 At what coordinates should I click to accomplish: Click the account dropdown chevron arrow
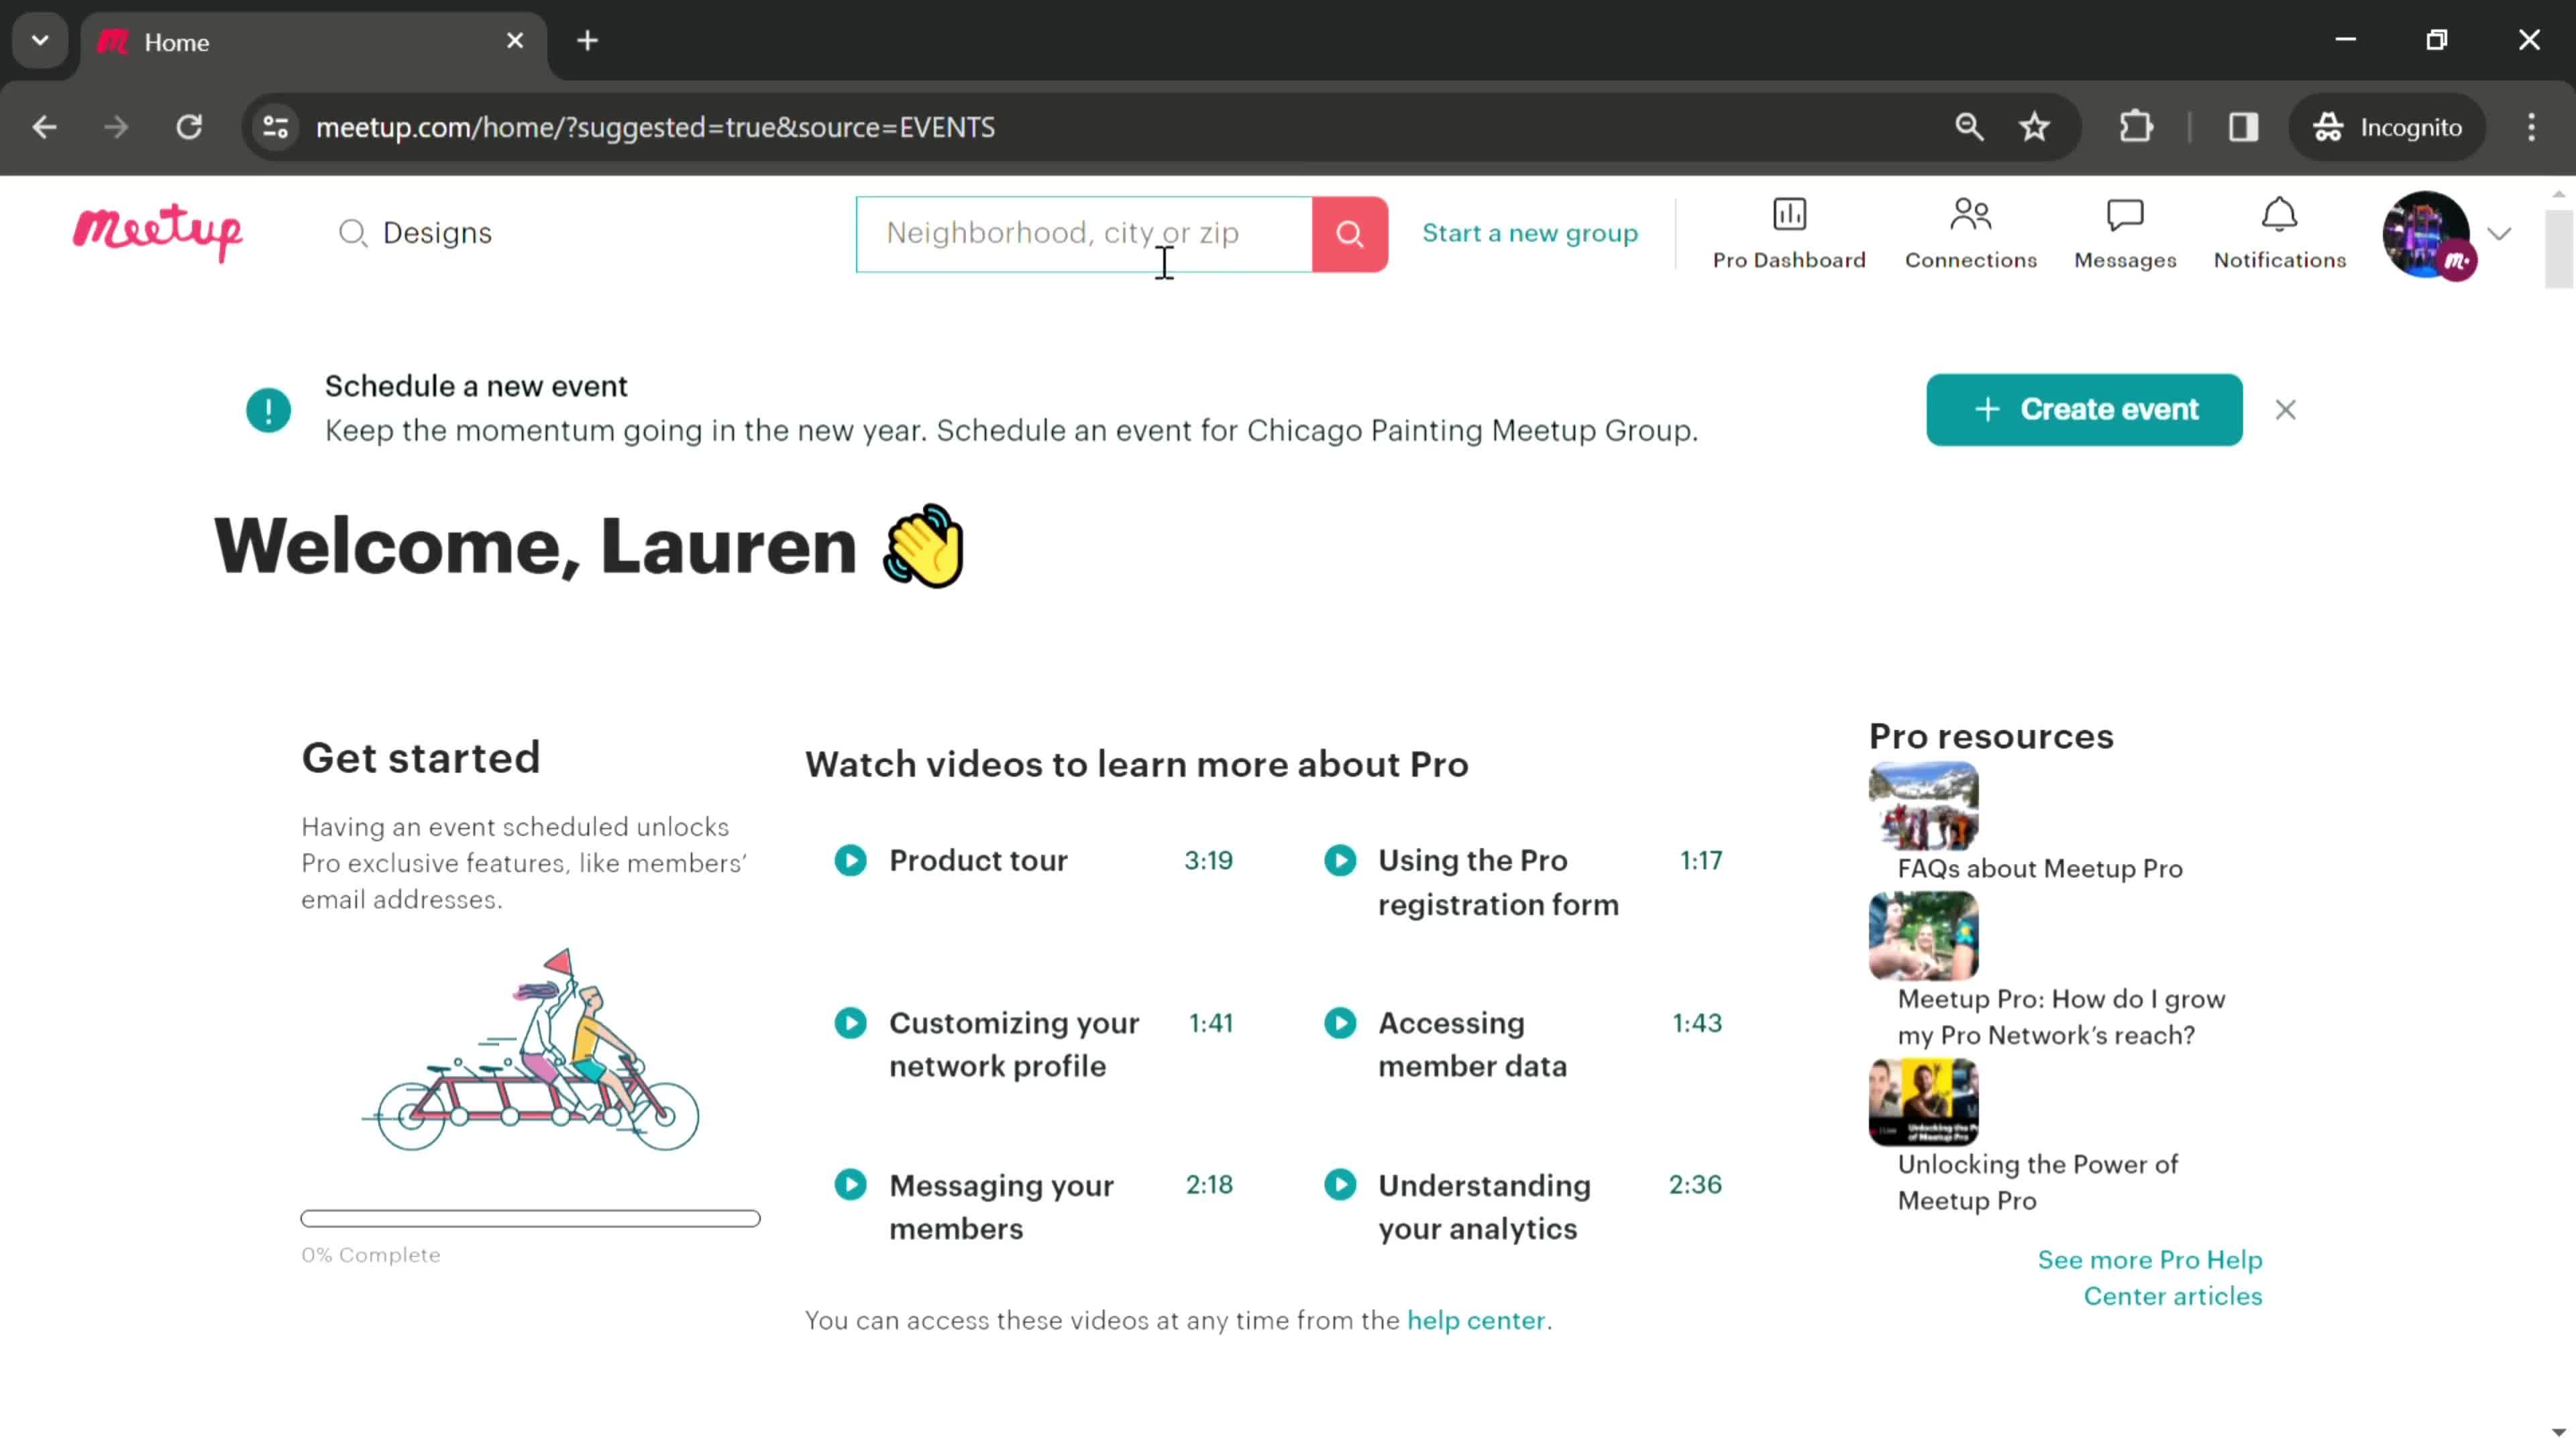coord(2500,231)
